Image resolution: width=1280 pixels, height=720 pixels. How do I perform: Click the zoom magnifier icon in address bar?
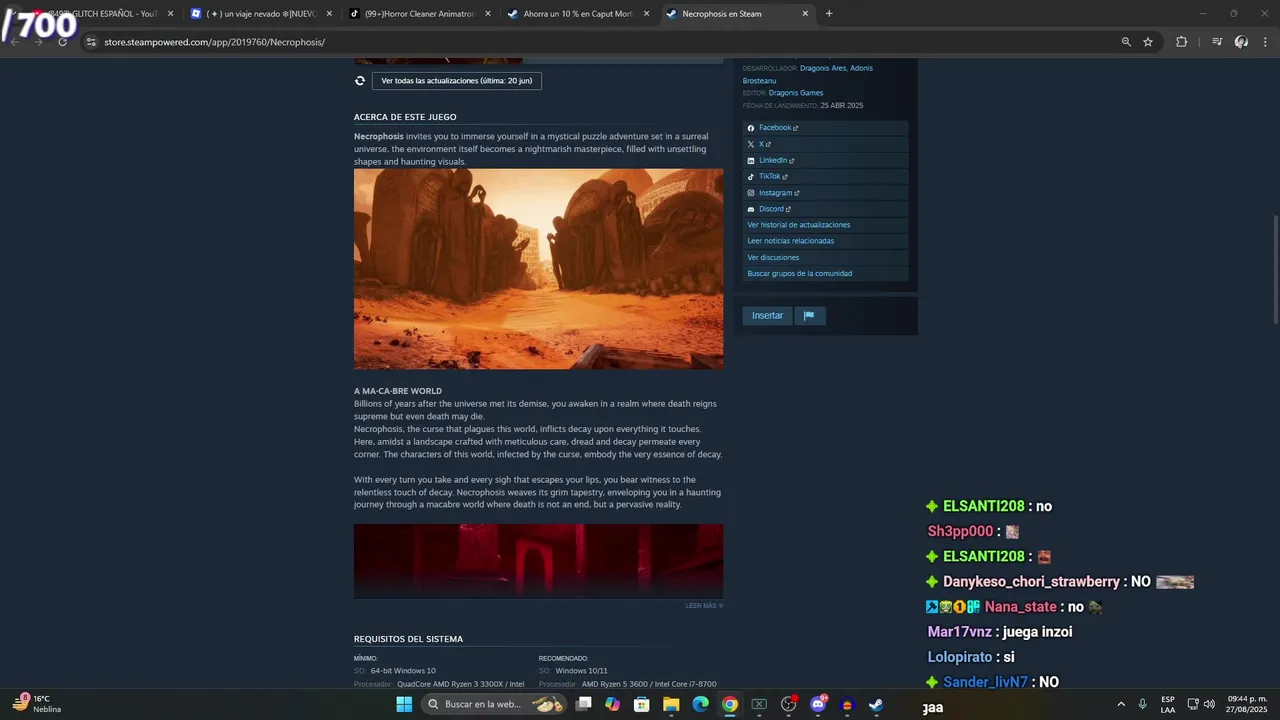tap(1126, 42)
